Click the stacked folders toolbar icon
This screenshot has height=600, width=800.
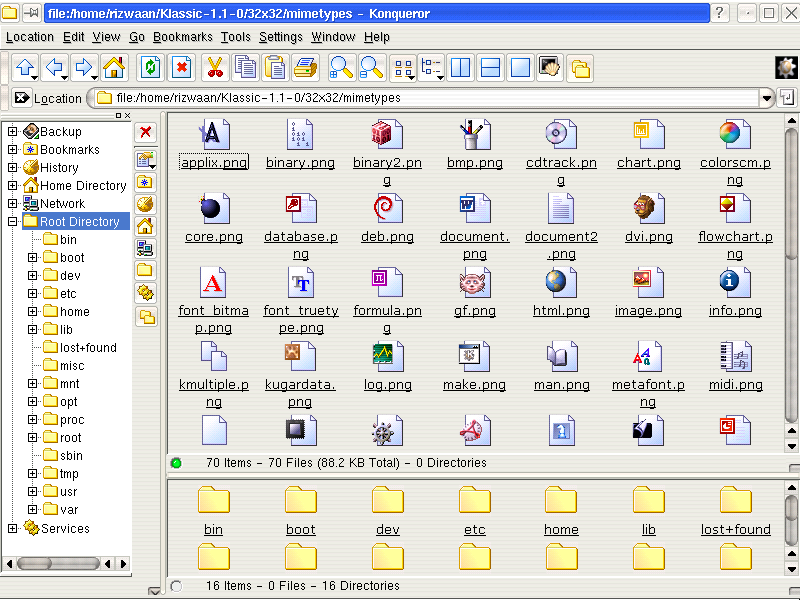[x=580, y=68]
